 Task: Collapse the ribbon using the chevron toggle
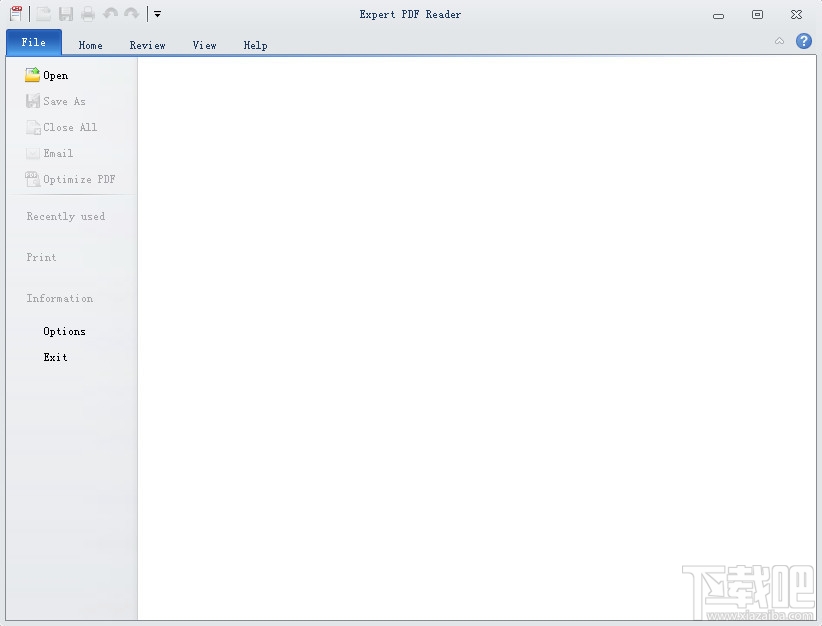click(778, 41)
